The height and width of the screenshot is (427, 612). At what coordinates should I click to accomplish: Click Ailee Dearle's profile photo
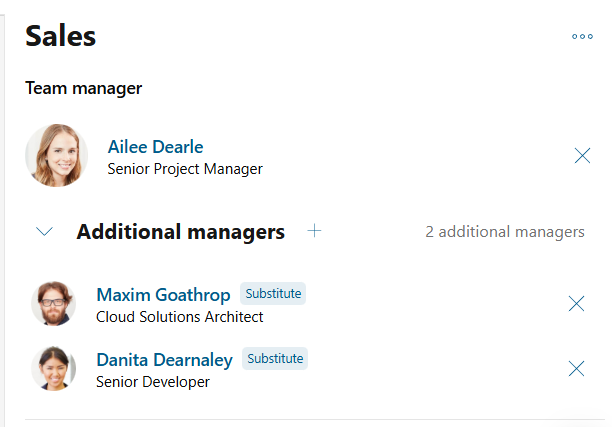click(57, 155)
